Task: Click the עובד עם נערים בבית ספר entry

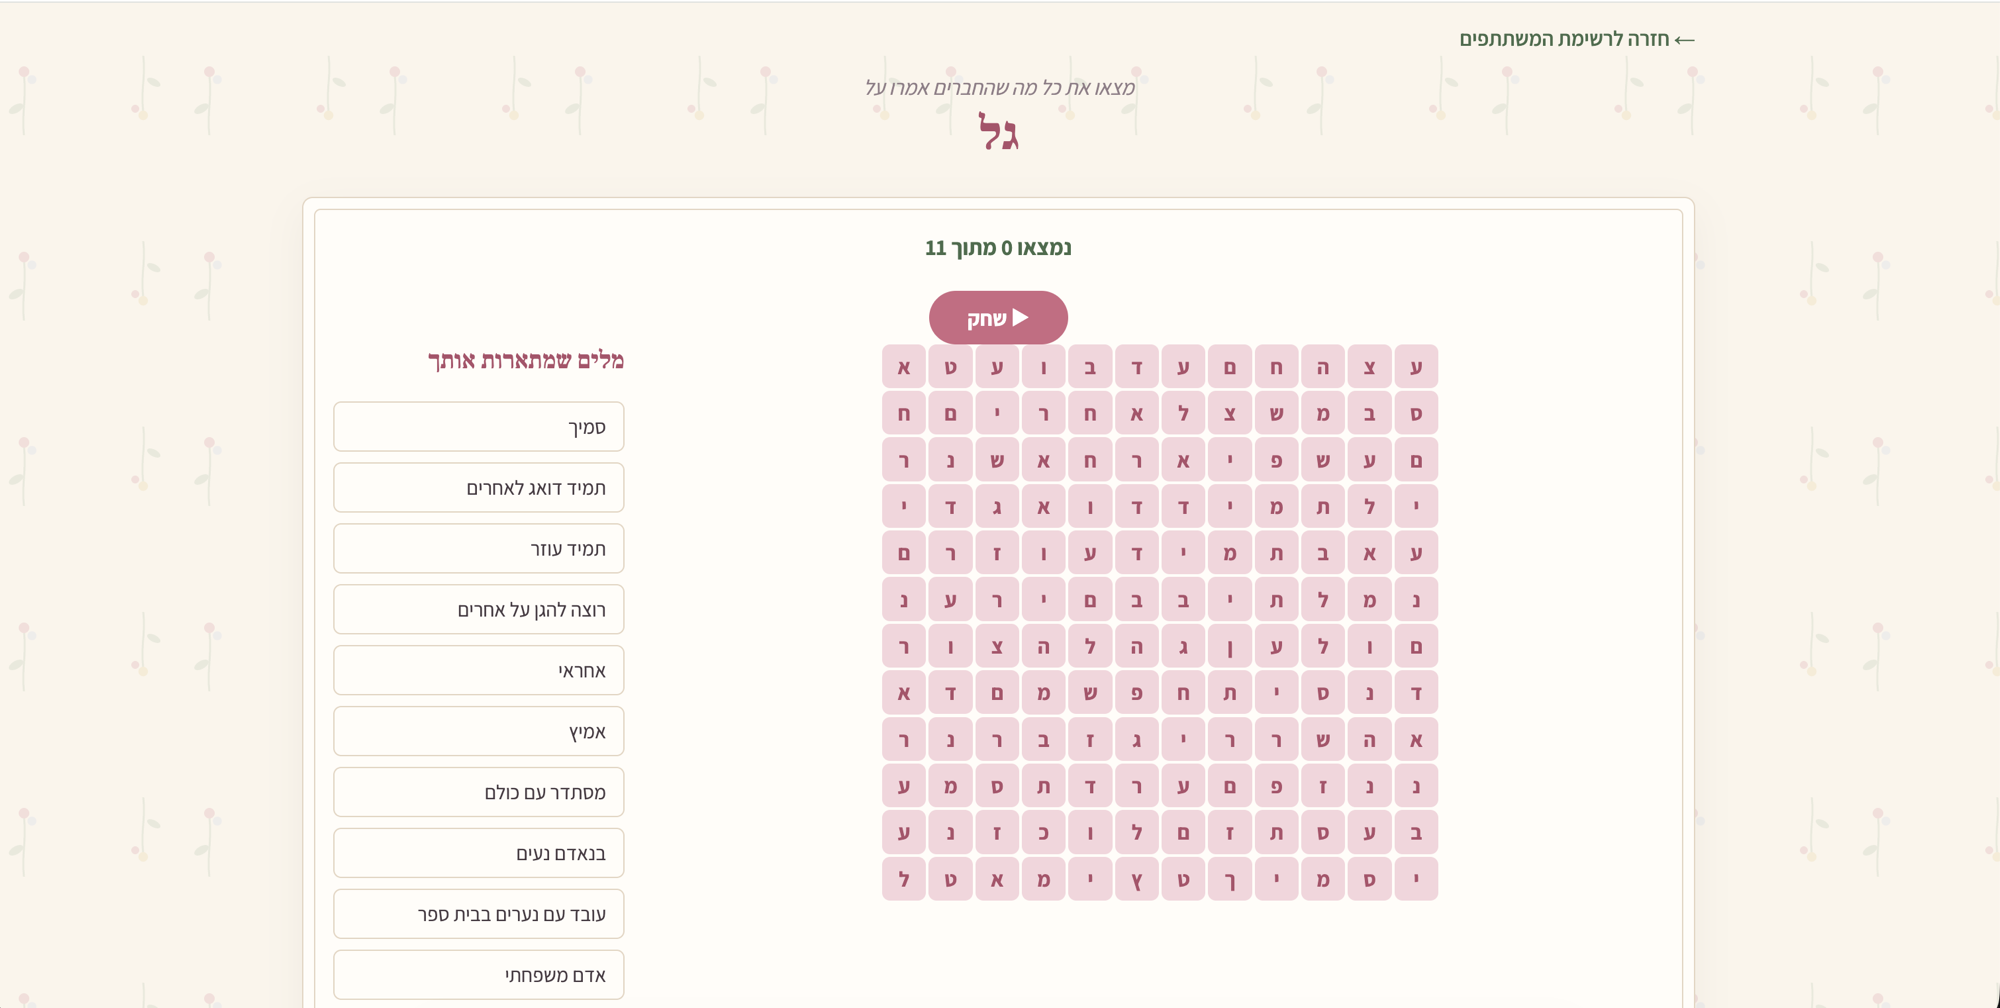Action: point(479,915)
